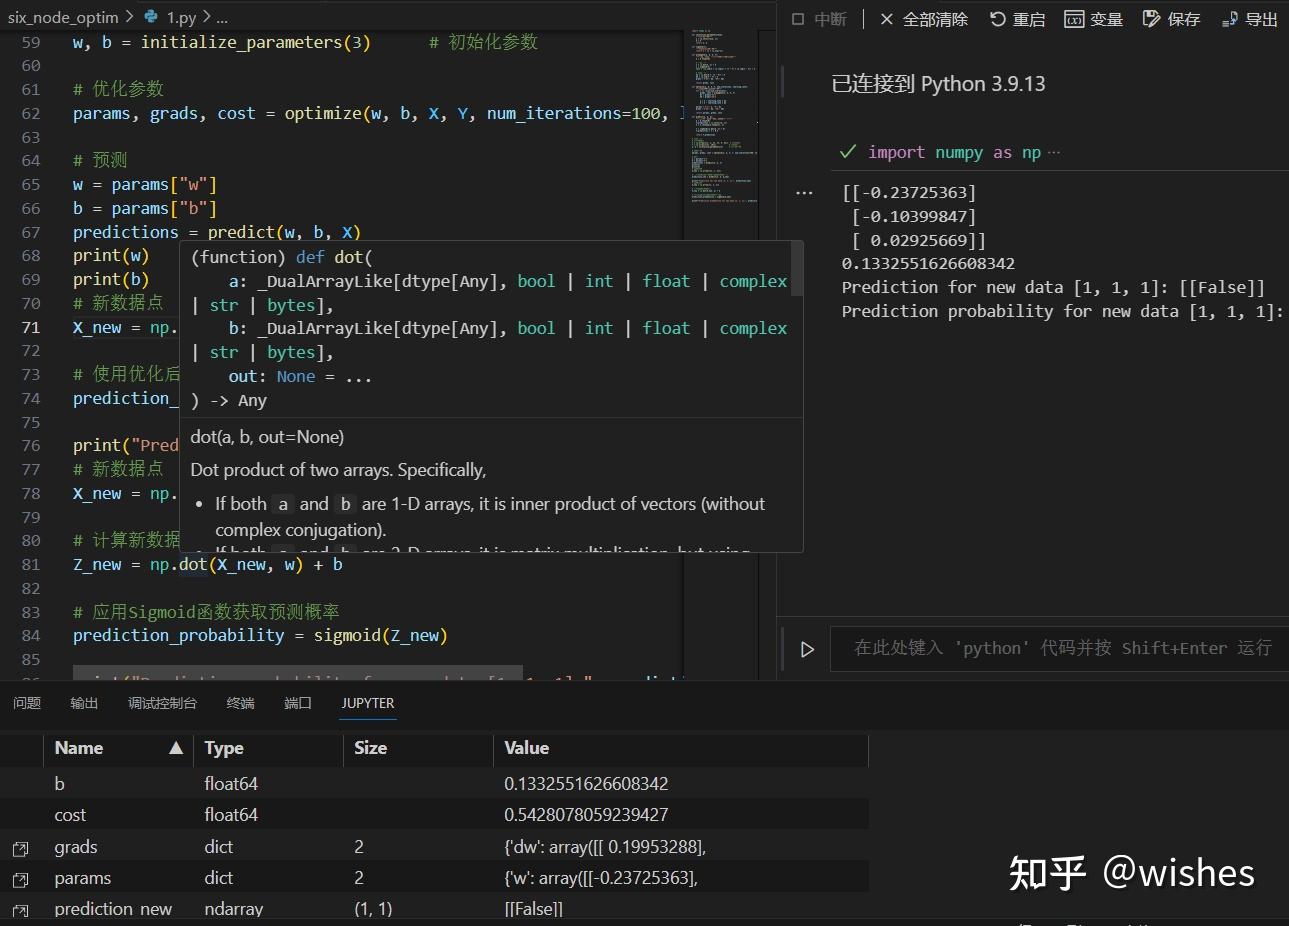Run the input cell with the play arrow
The height and width of the screenshot is (926, 1289).
pyautogui.click(x=807, y=648)
